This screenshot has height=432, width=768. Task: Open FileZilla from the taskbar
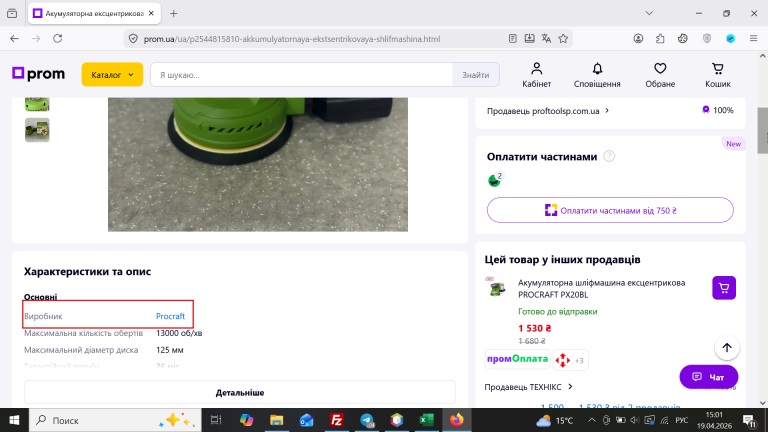coord(336,420)
